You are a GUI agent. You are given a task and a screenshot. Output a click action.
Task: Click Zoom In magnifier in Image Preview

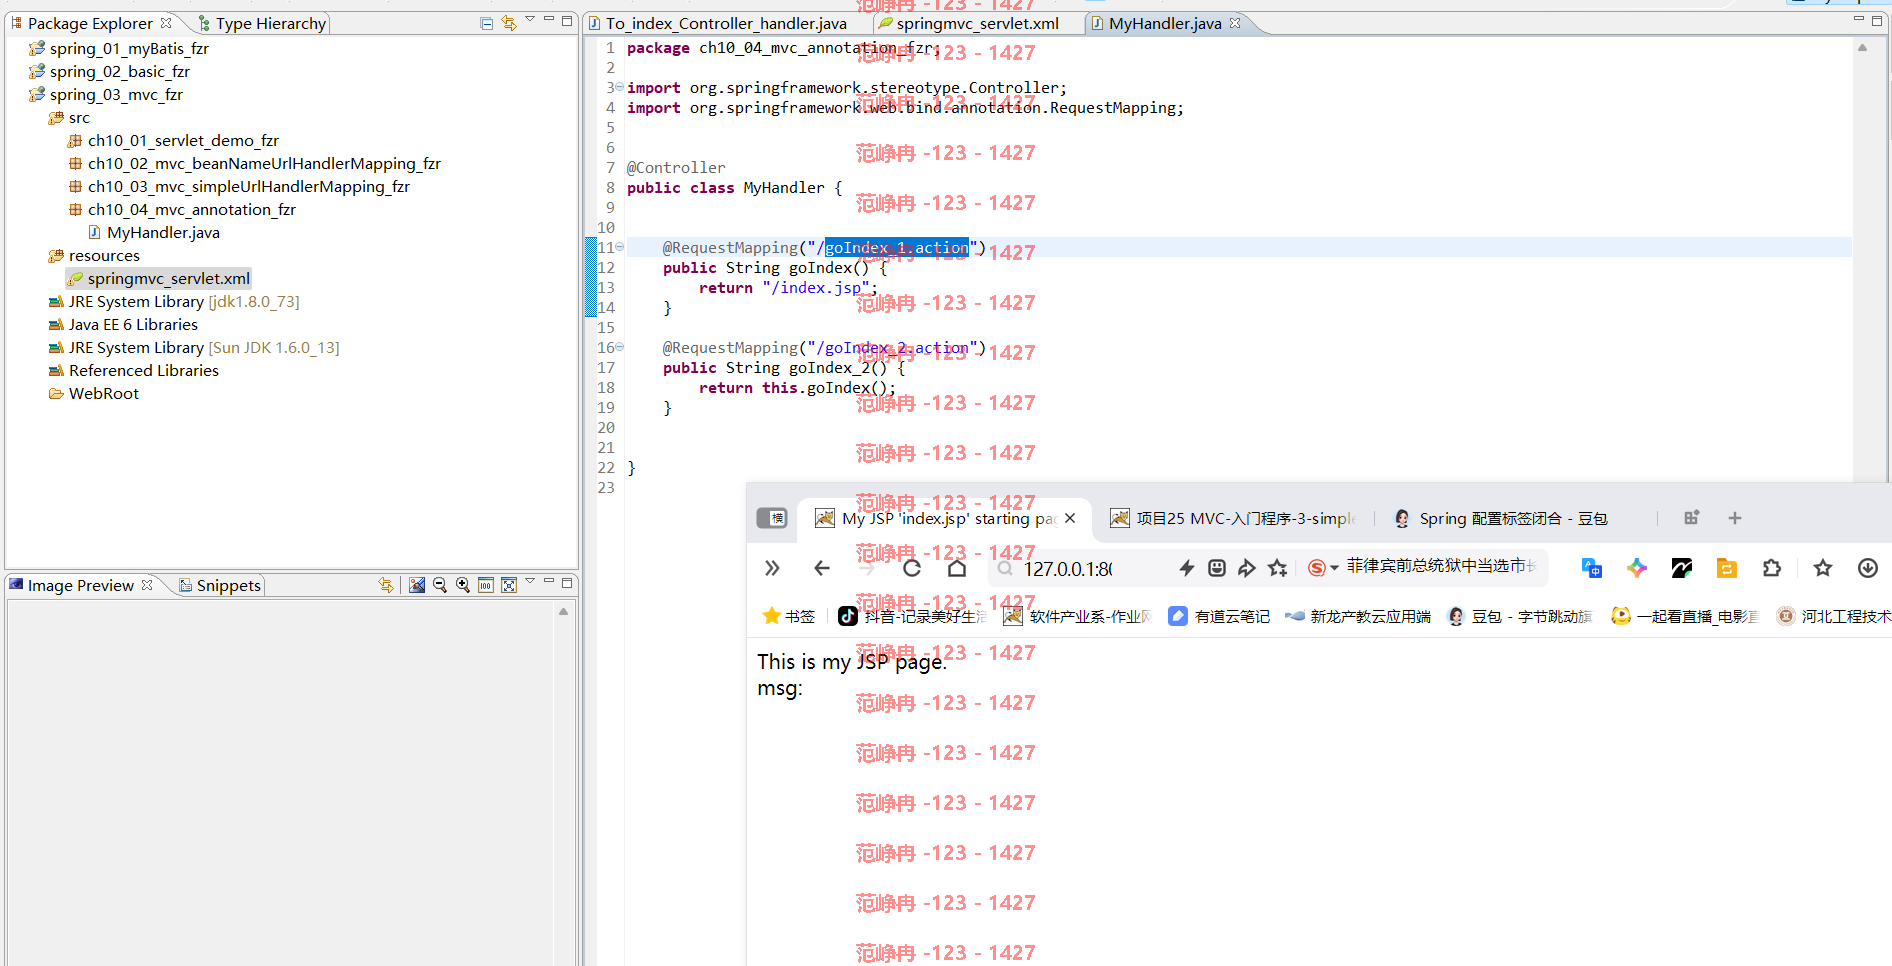click(463, 585)
